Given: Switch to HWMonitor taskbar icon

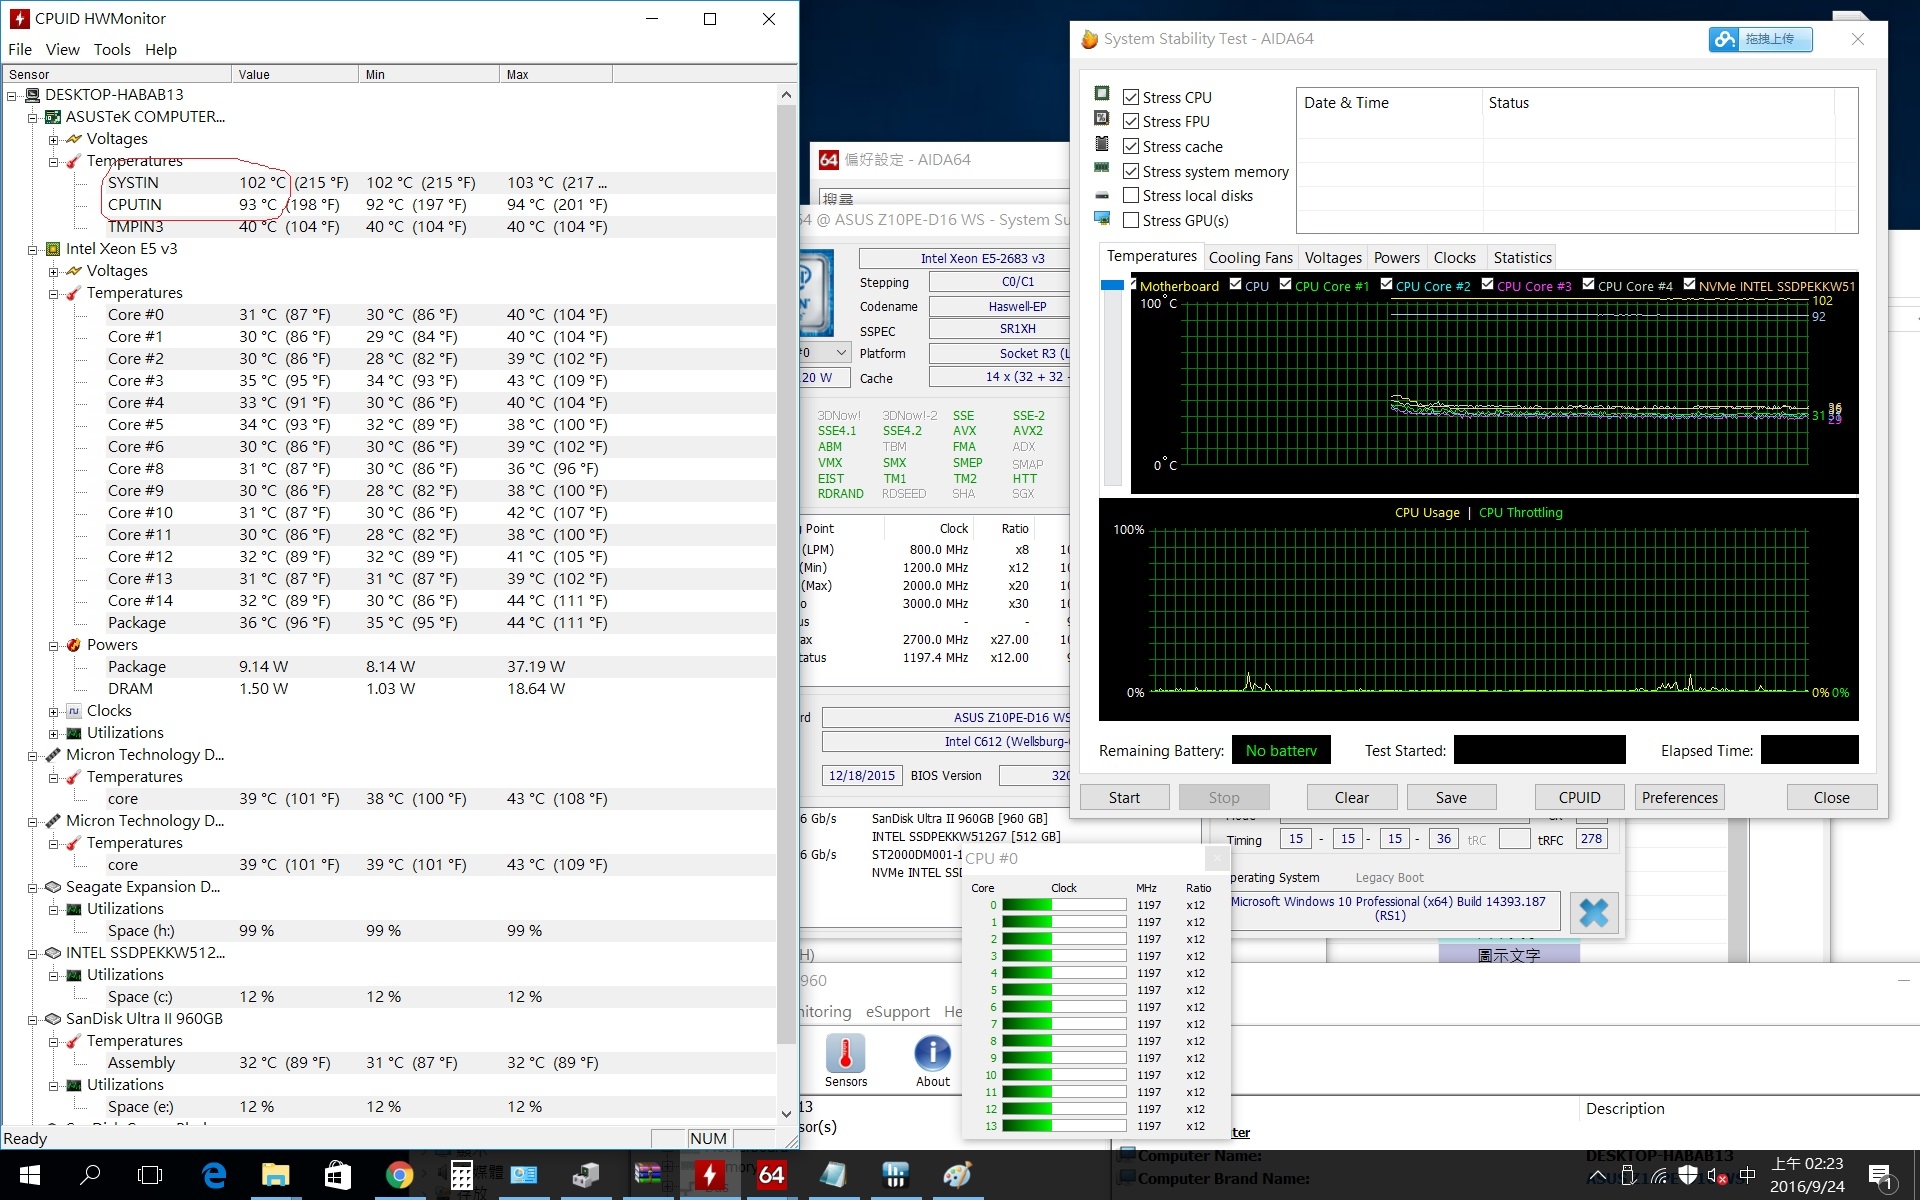Looking at the screenshot, I should coord(709,1175).
